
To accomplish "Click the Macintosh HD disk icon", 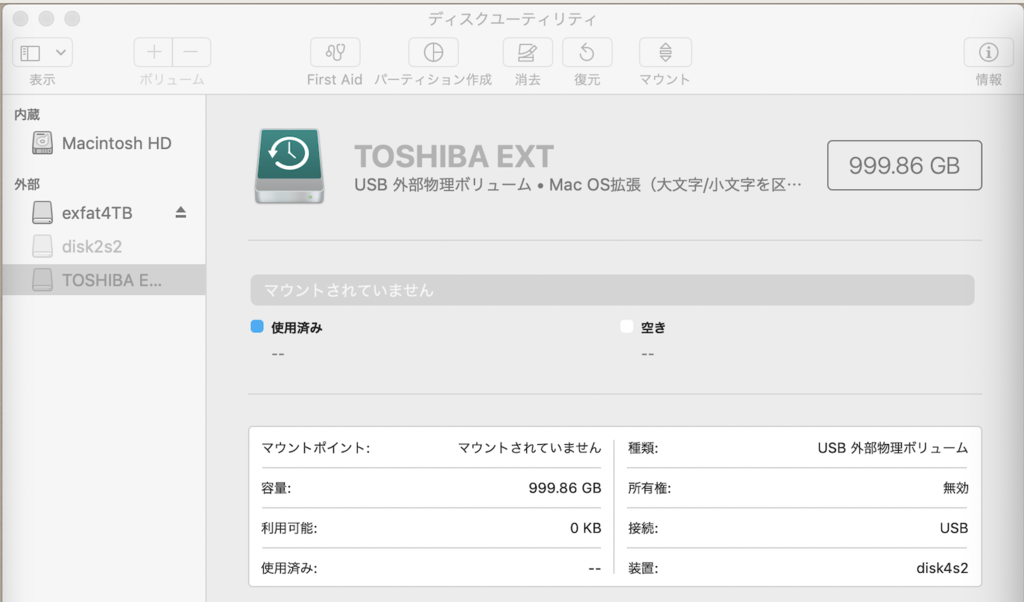I will point(42,143).
